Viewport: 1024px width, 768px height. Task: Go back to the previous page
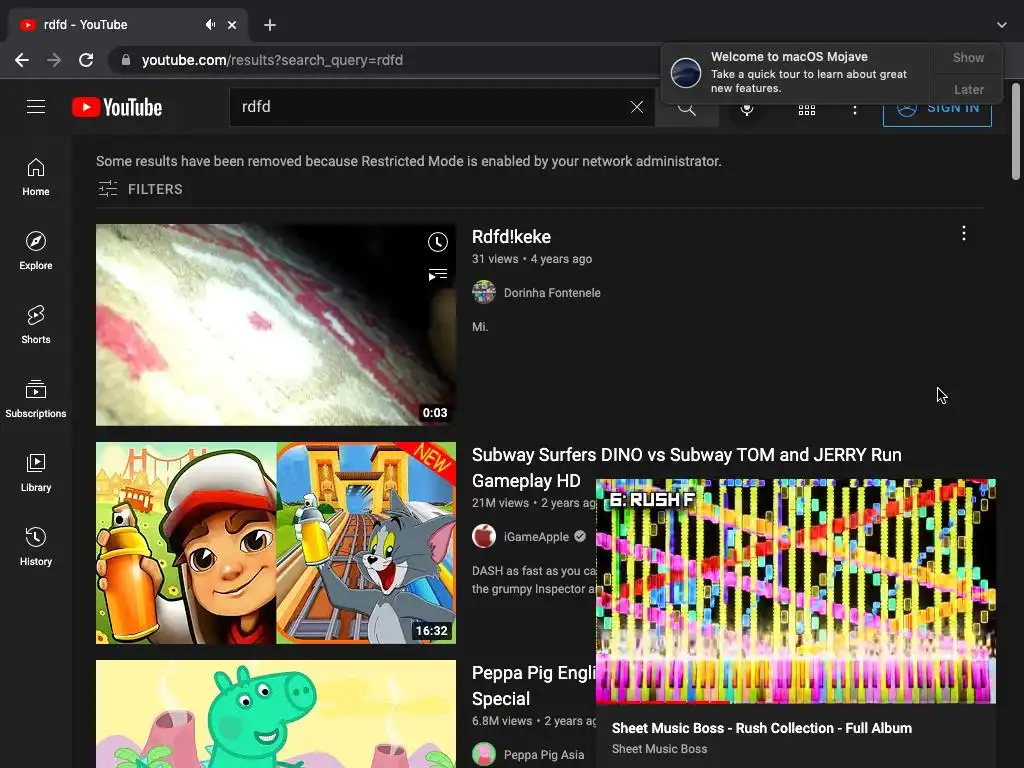[22, 60]
